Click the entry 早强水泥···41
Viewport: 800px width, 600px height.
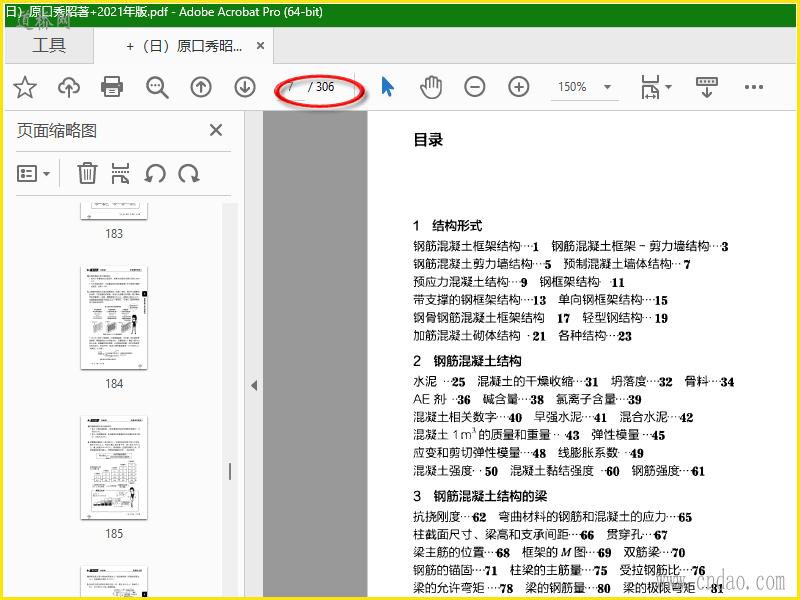[570, 417]
